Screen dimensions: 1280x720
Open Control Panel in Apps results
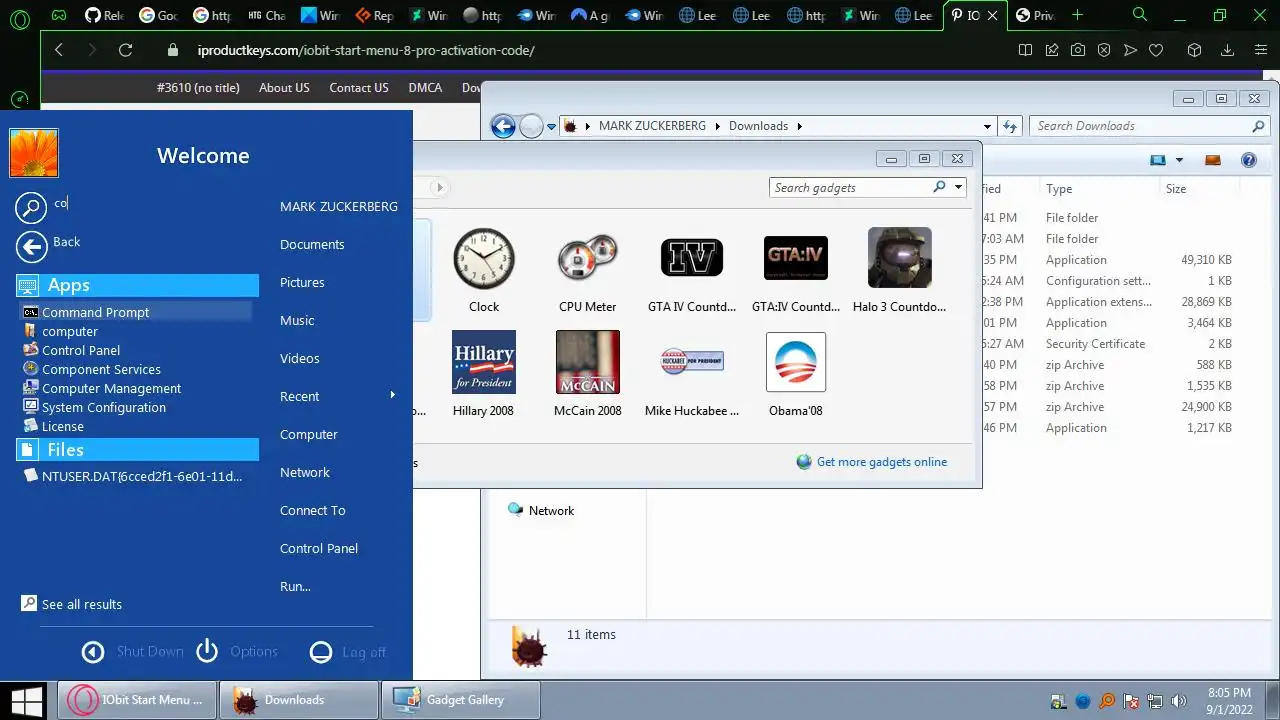tap(81, 350)
